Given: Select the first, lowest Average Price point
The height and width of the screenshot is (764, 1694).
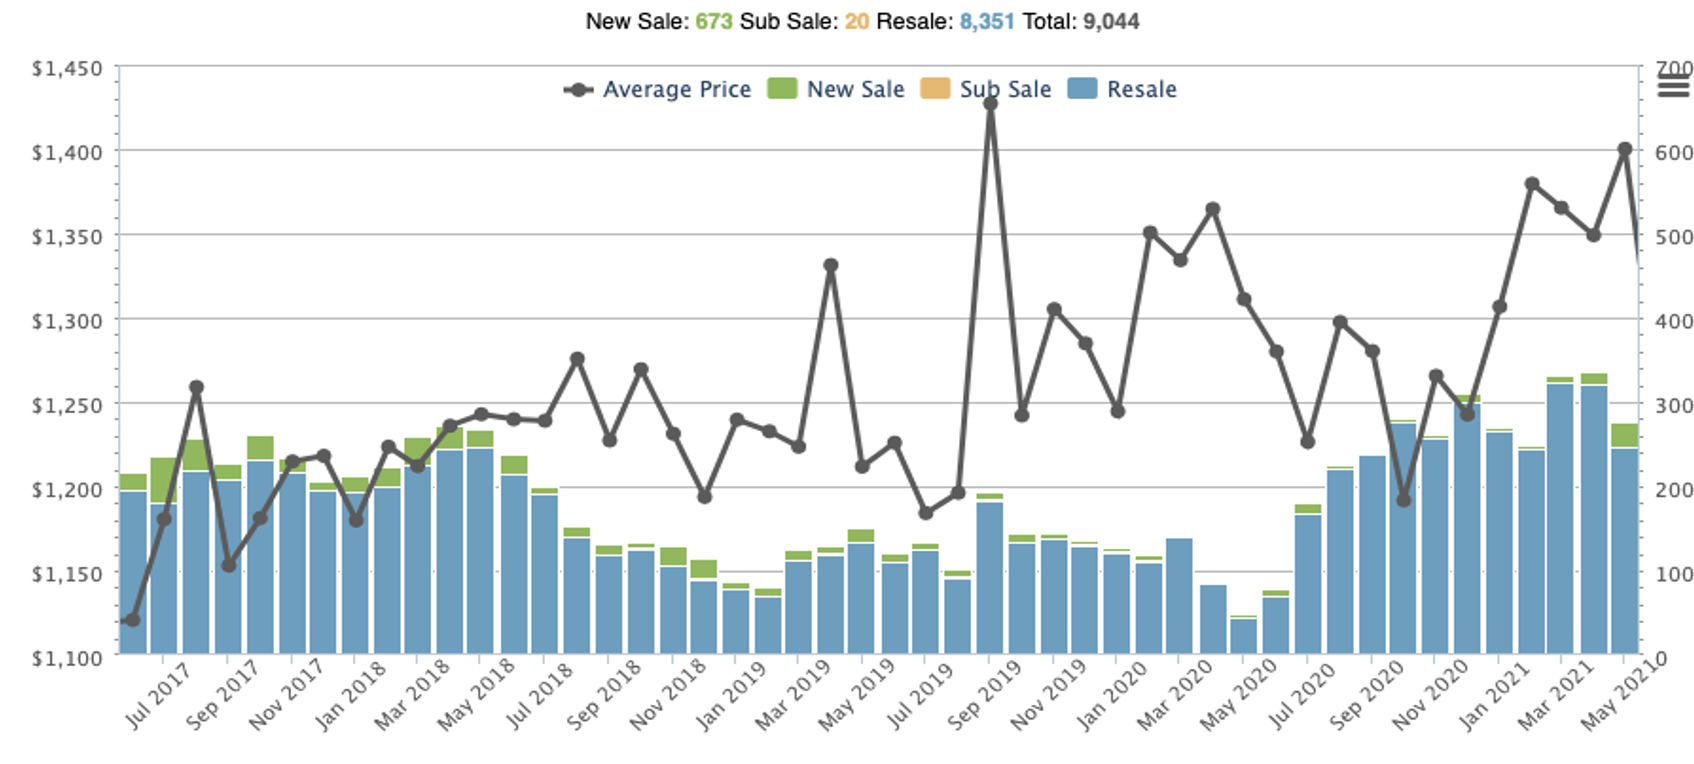Looking at the screenshot, I should tap(132, 620).
